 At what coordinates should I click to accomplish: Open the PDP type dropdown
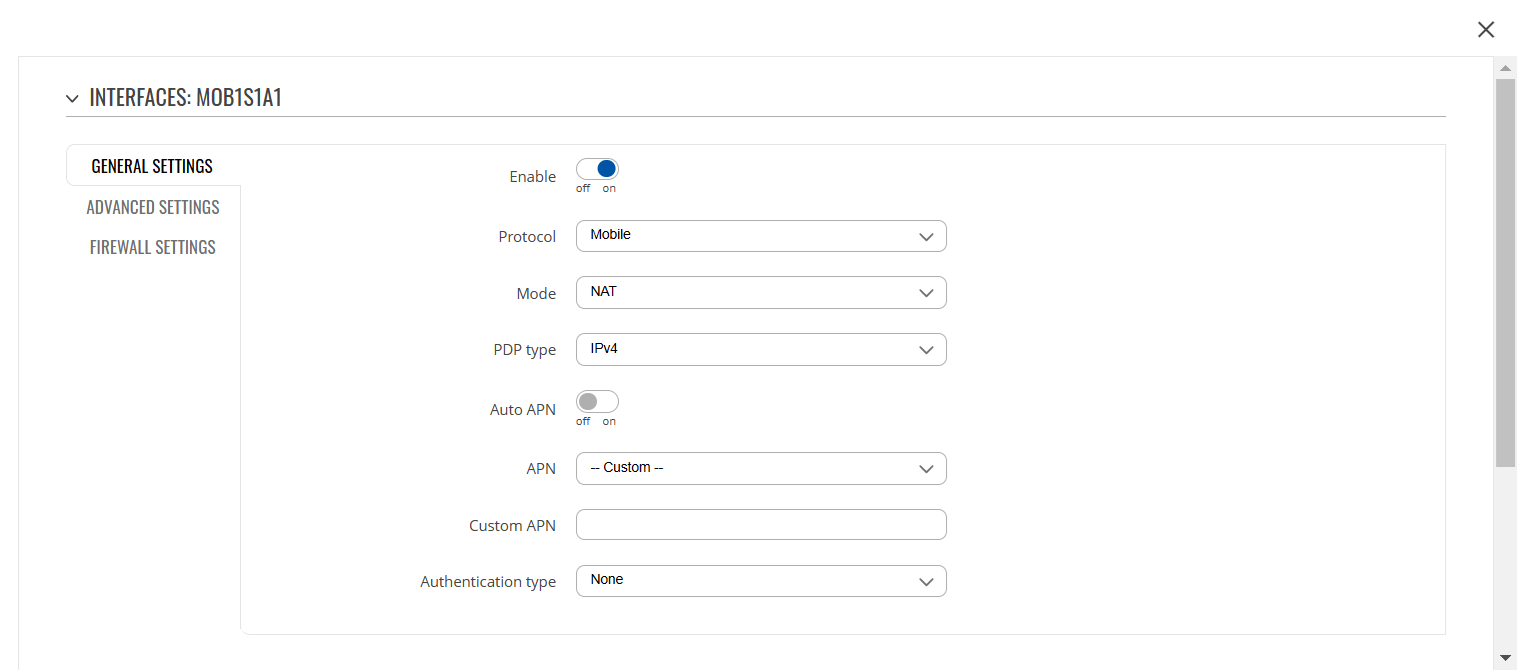coord(760,350)
